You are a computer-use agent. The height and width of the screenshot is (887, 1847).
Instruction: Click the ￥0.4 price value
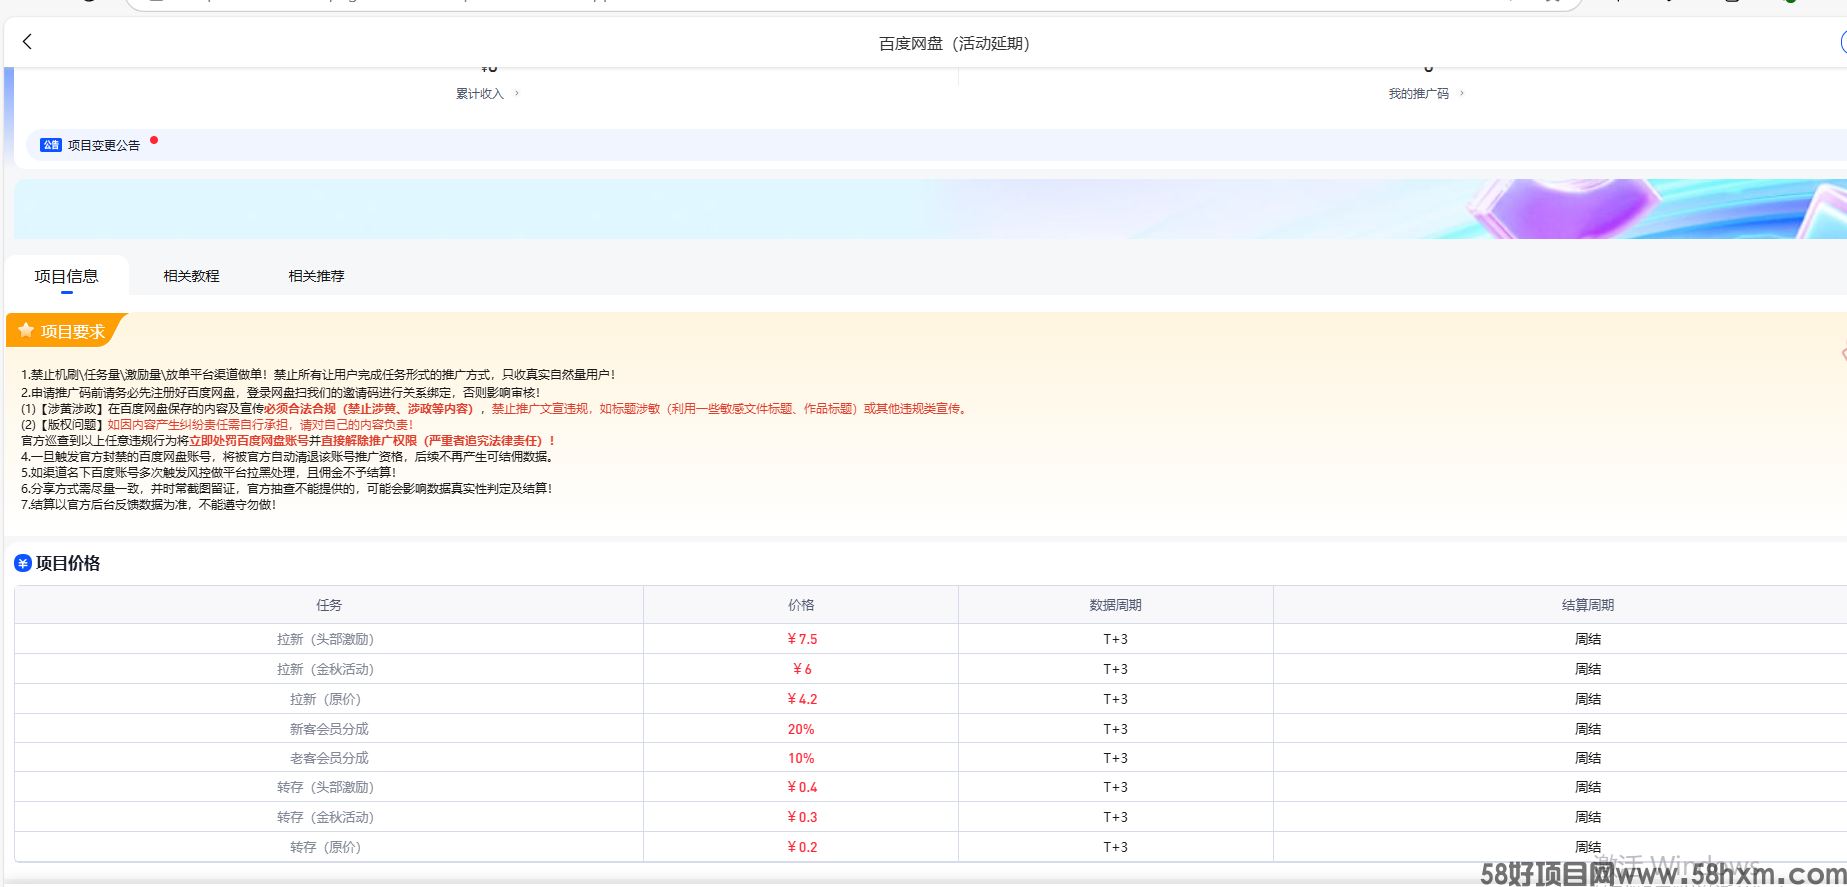(x=801, y=787)
